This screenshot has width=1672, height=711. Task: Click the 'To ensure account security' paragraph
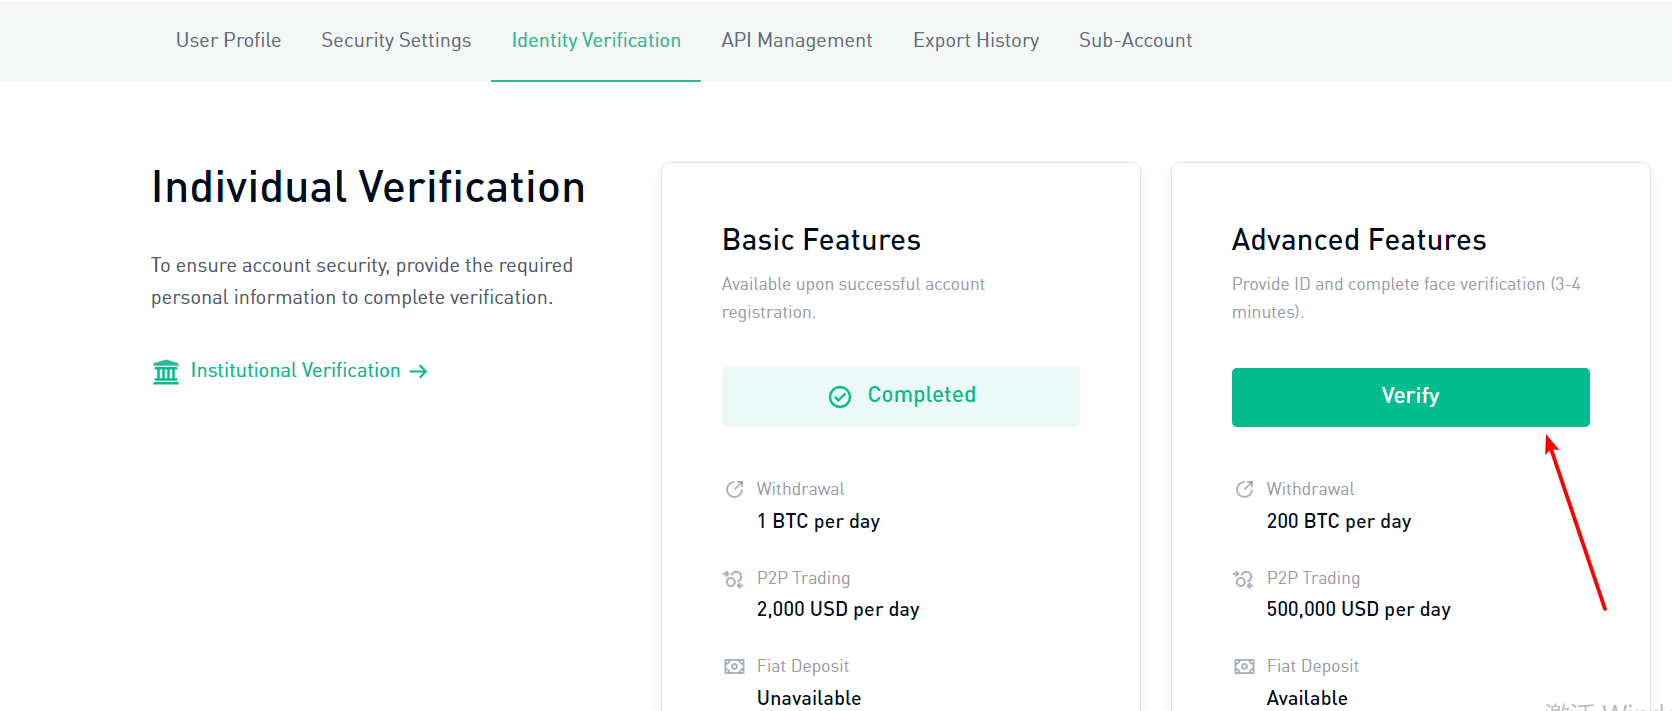pos(362,281)
